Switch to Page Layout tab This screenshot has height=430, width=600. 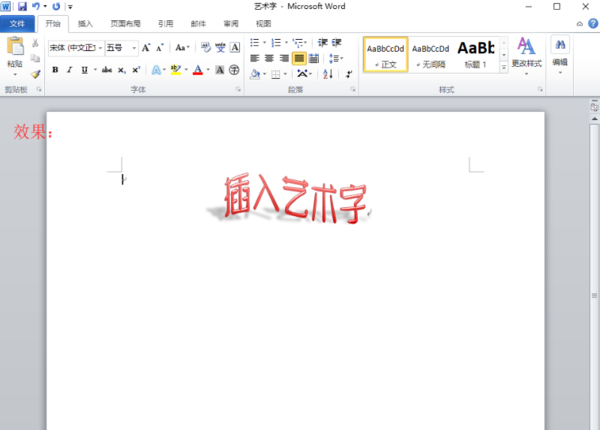click(x=125, y=24)
